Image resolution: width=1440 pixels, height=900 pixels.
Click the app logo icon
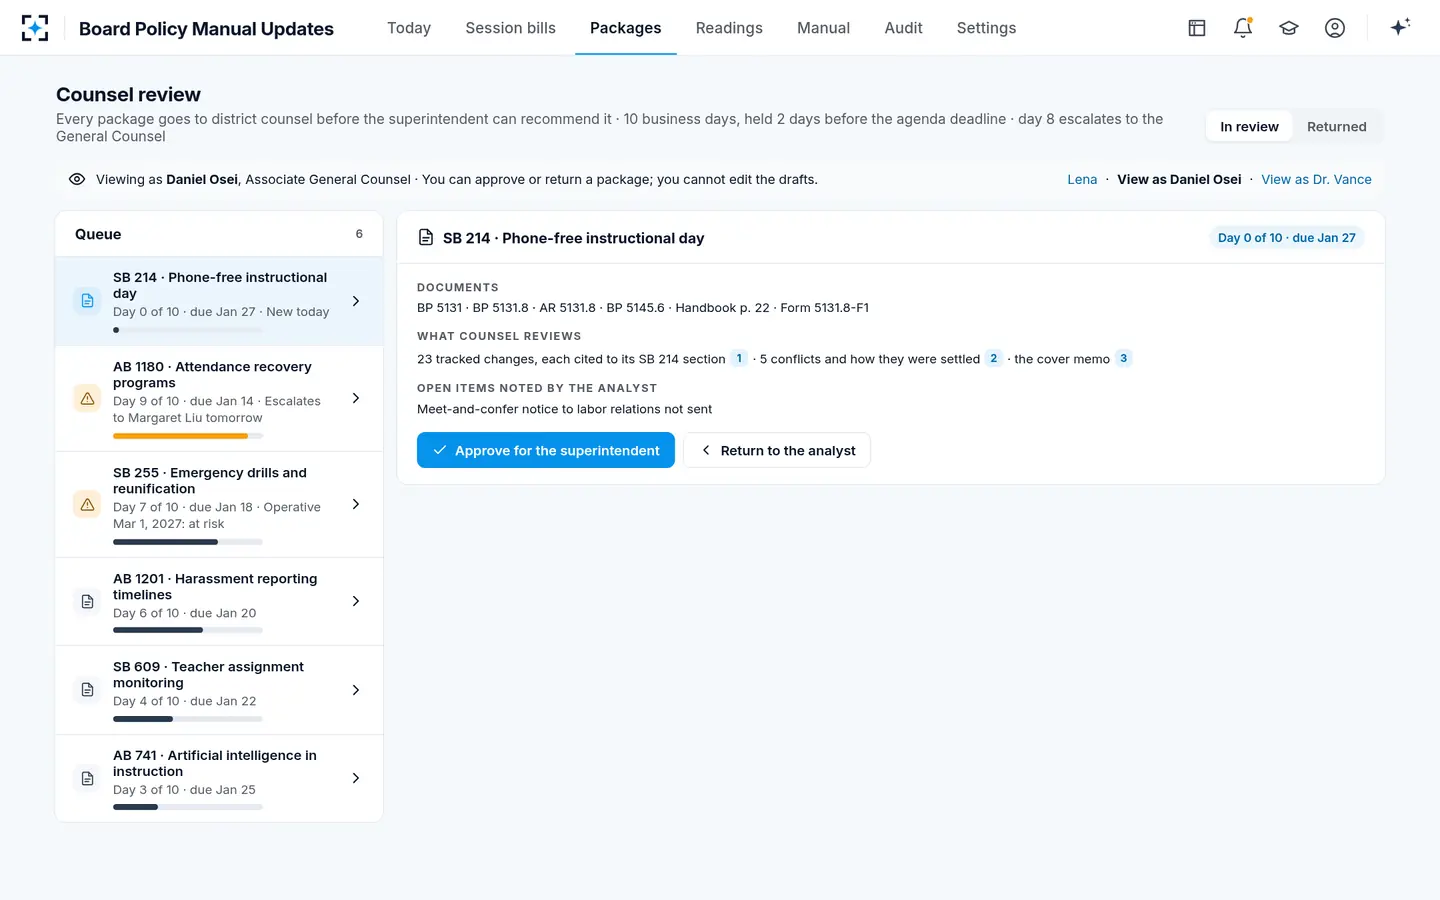click(35, 28)
